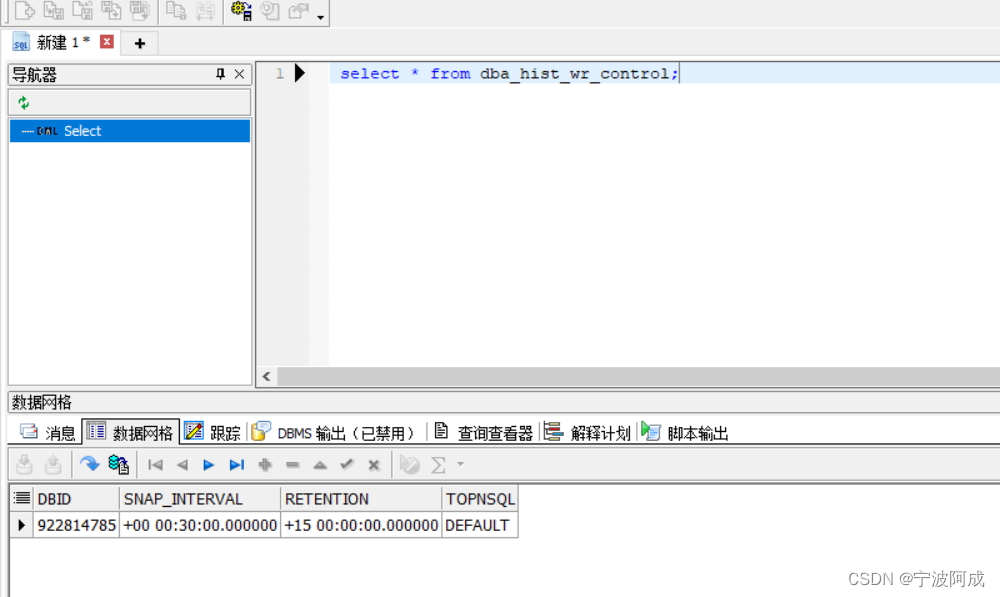The height and width of the screenshot is (597, 1000).
Task: Refresh the data grid query results
Action: [89, 464]
